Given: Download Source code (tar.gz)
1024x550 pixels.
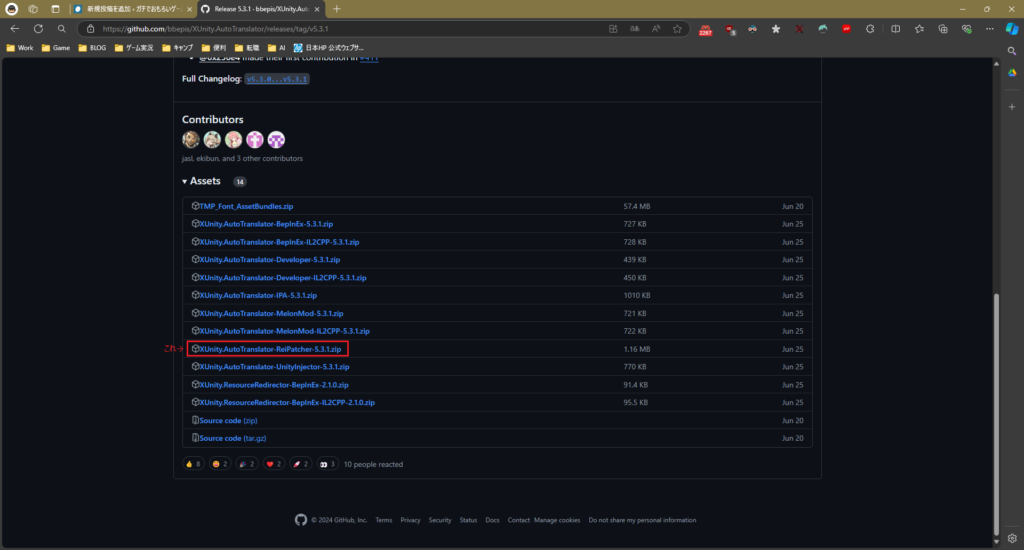Looking at the screenshot, I should [232, 438].
